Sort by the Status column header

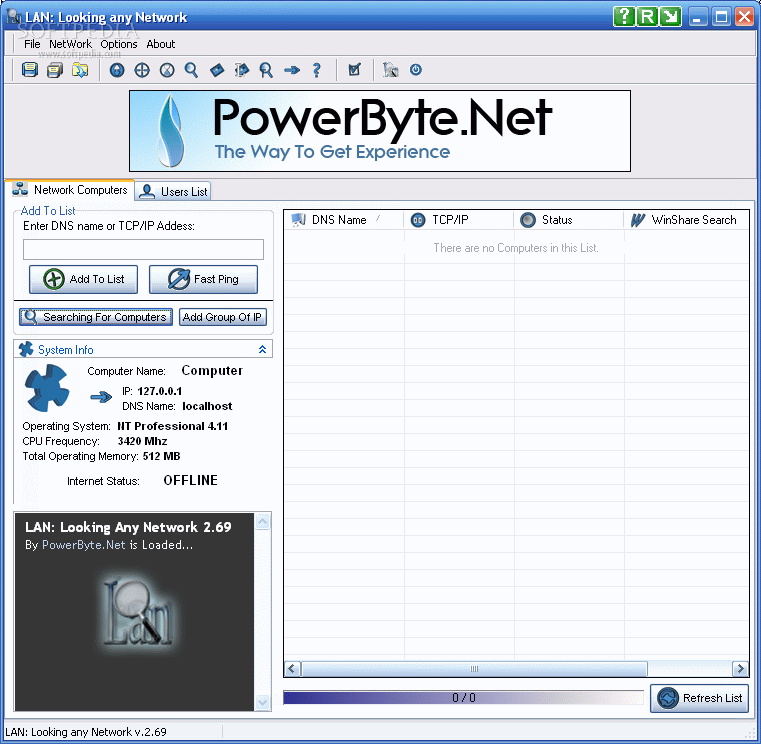(569, 220)
